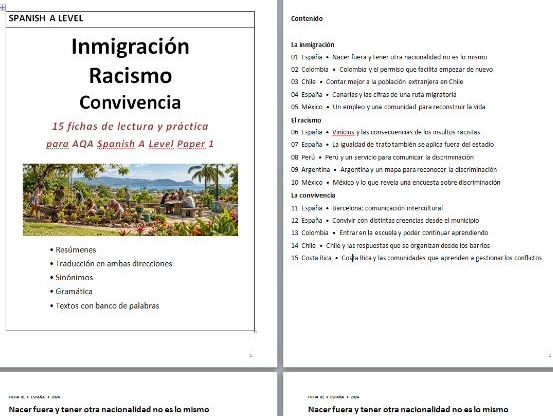Click entry 12 'Convivir con distintas creencias'

385,221
